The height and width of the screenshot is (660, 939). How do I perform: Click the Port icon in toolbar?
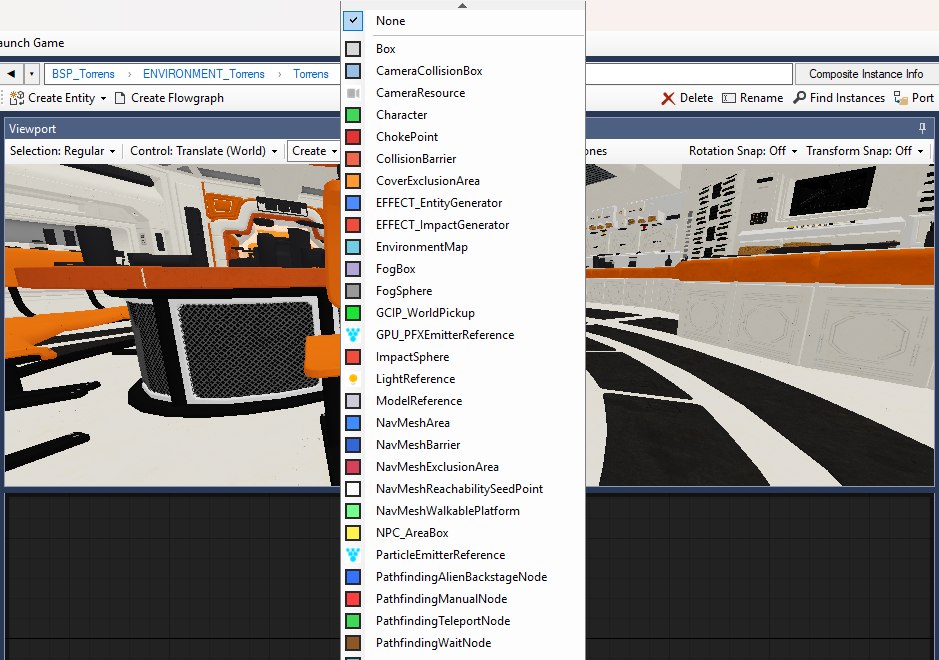[900, 98]
